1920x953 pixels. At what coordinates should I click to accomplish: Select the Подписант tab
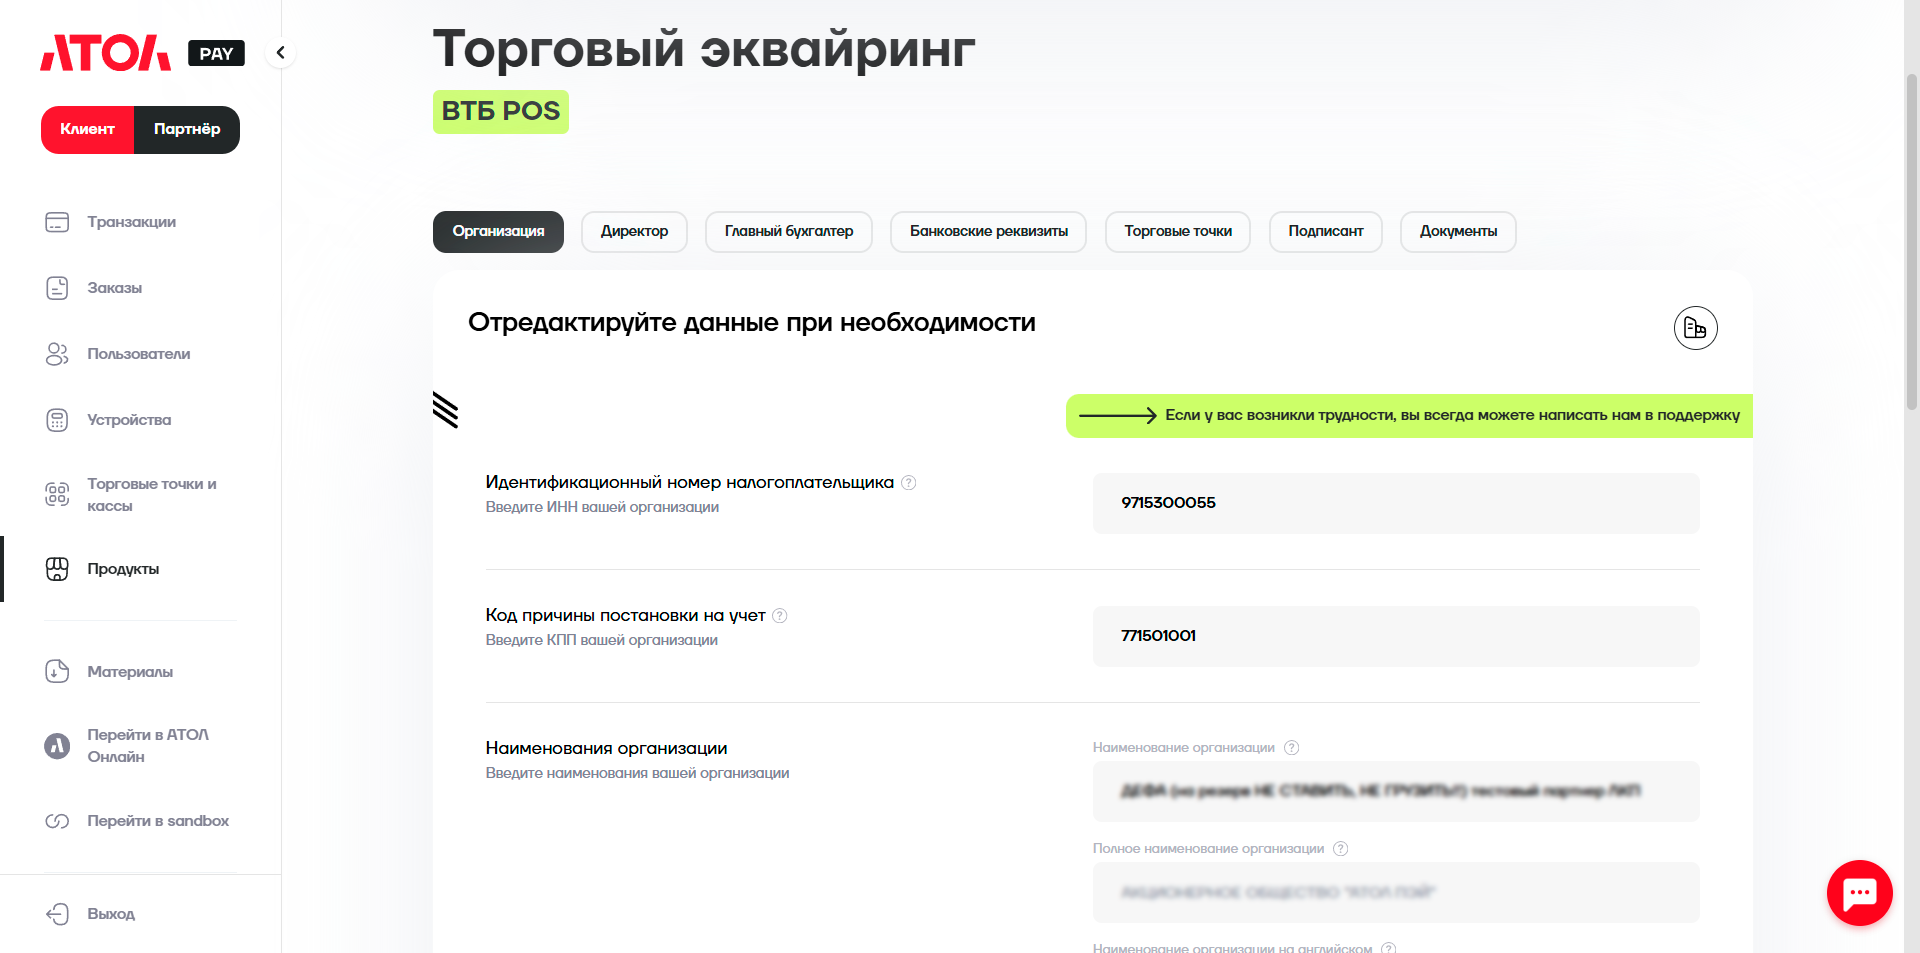(1326, 232)
